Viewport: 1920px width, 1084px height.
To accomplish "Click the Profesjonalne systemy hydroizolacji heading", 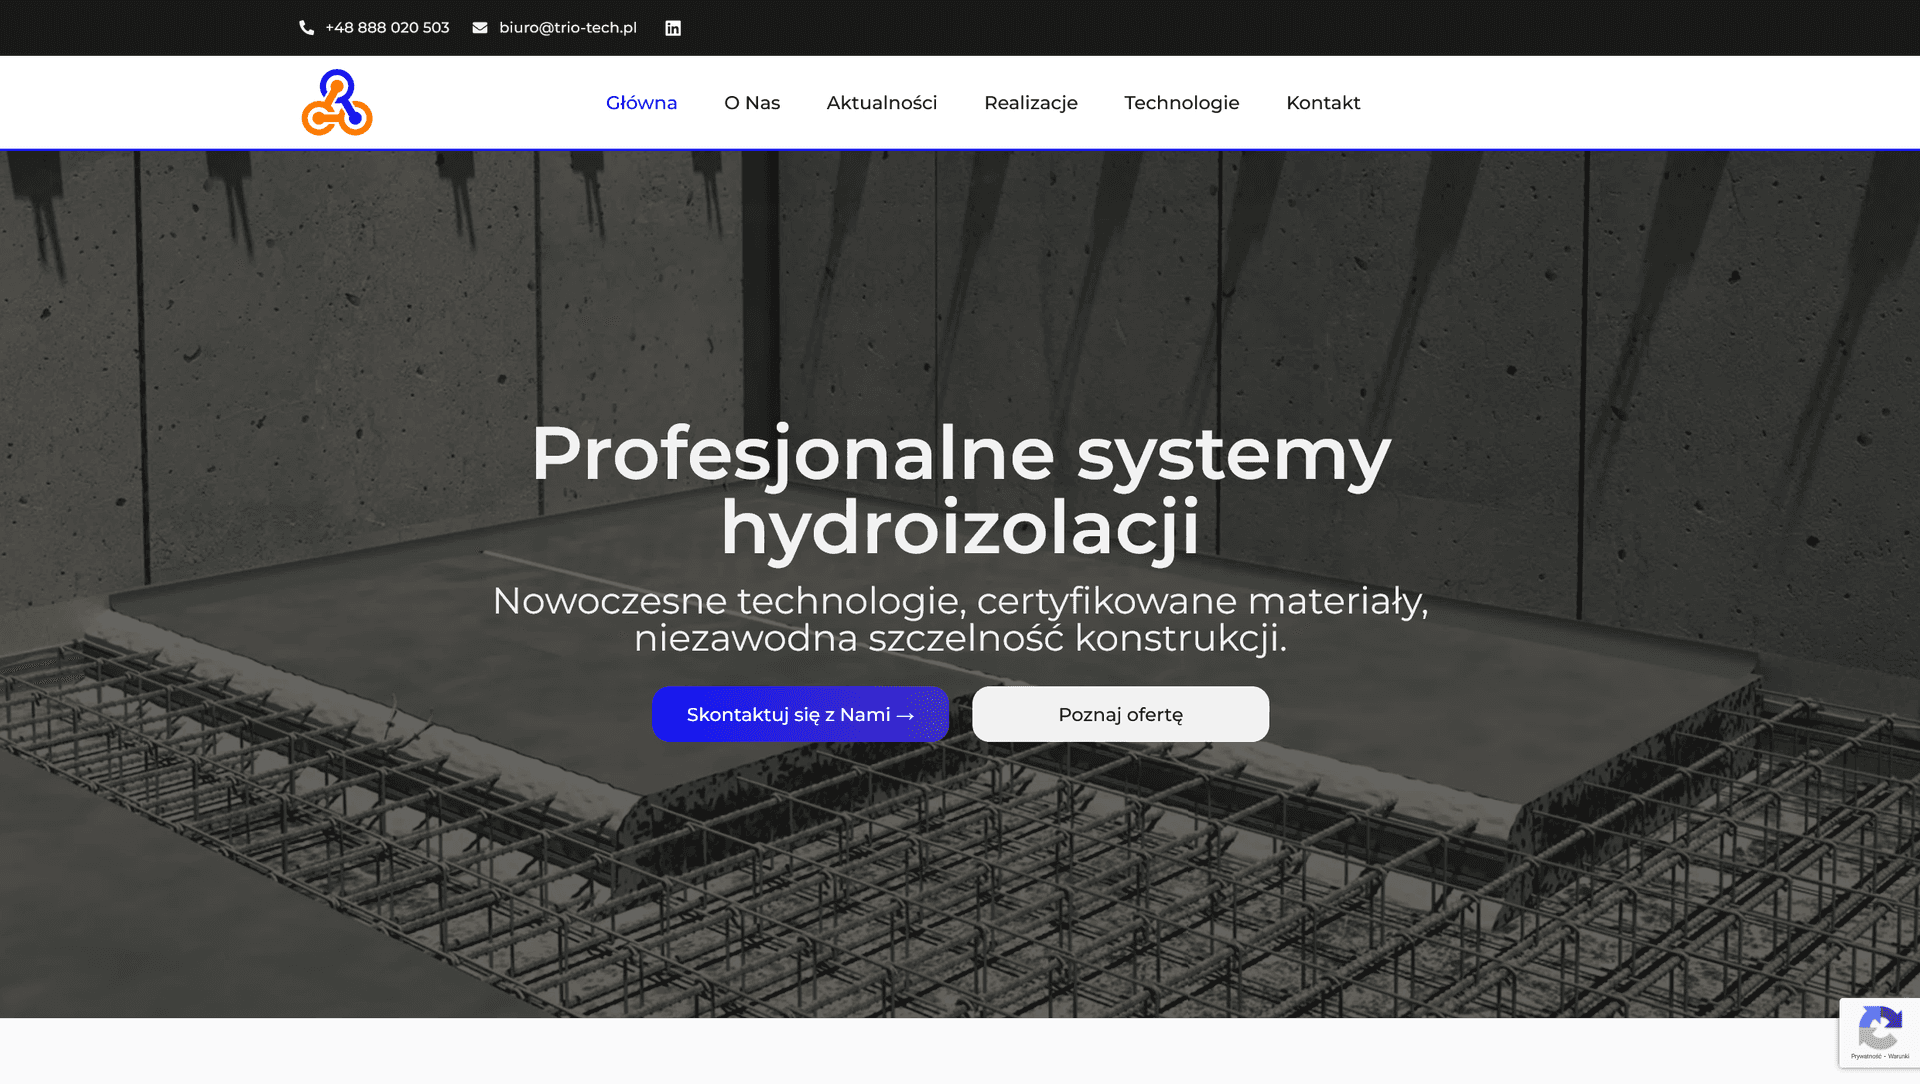I will pos(960,490).
